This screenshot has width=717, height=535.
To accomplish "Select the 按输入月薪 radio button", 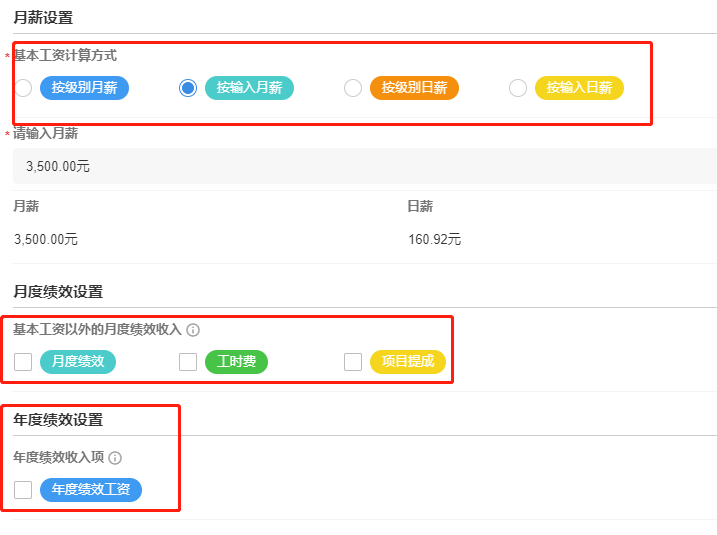I will pos(188,88).
